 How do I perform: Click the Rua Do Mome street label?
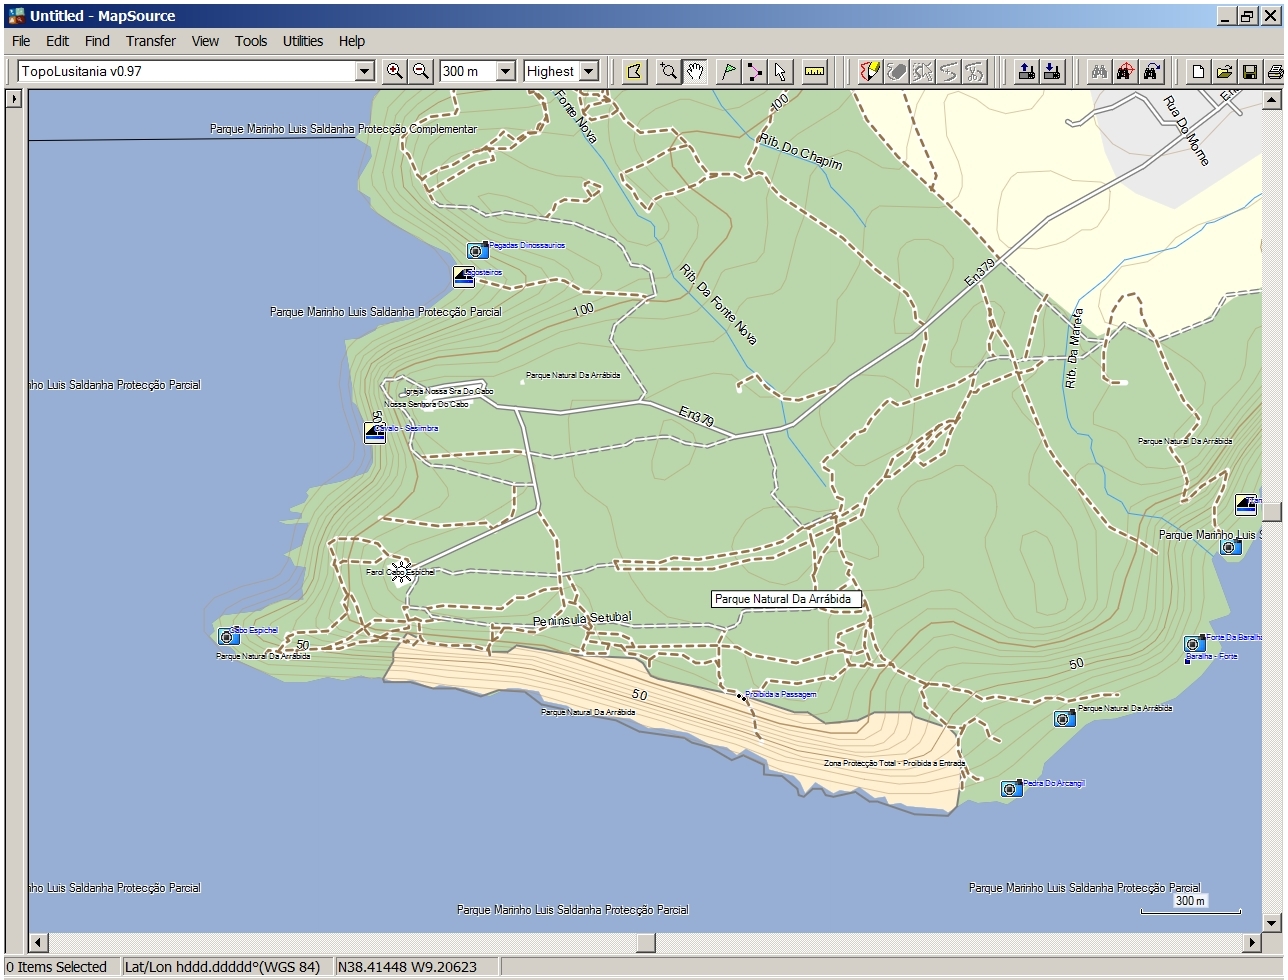pyautogui.click(x=1186, y=130)
